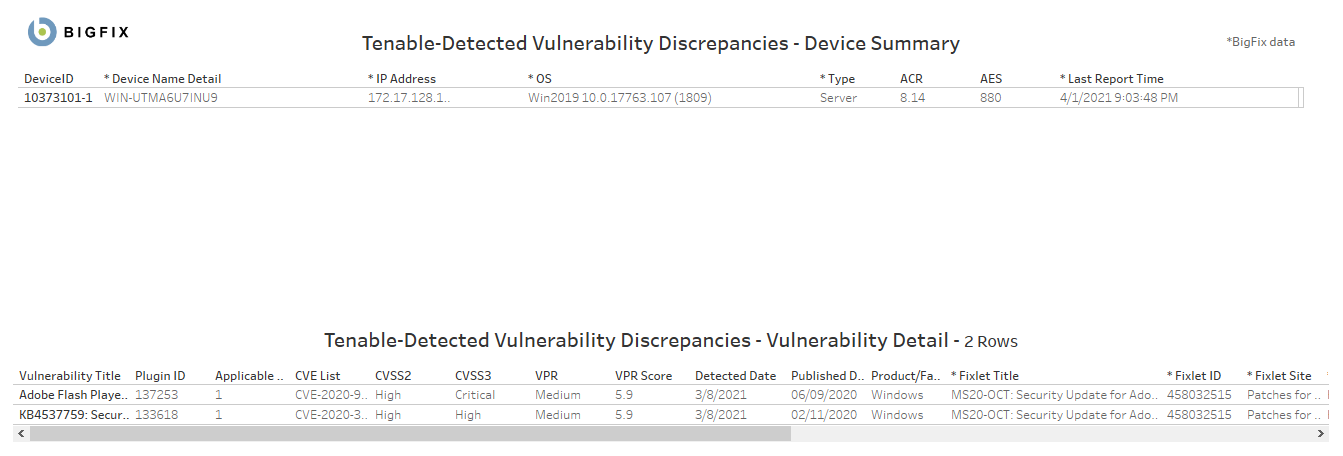Select the KB4537759 vulnerability row

[x=74, y=415]
